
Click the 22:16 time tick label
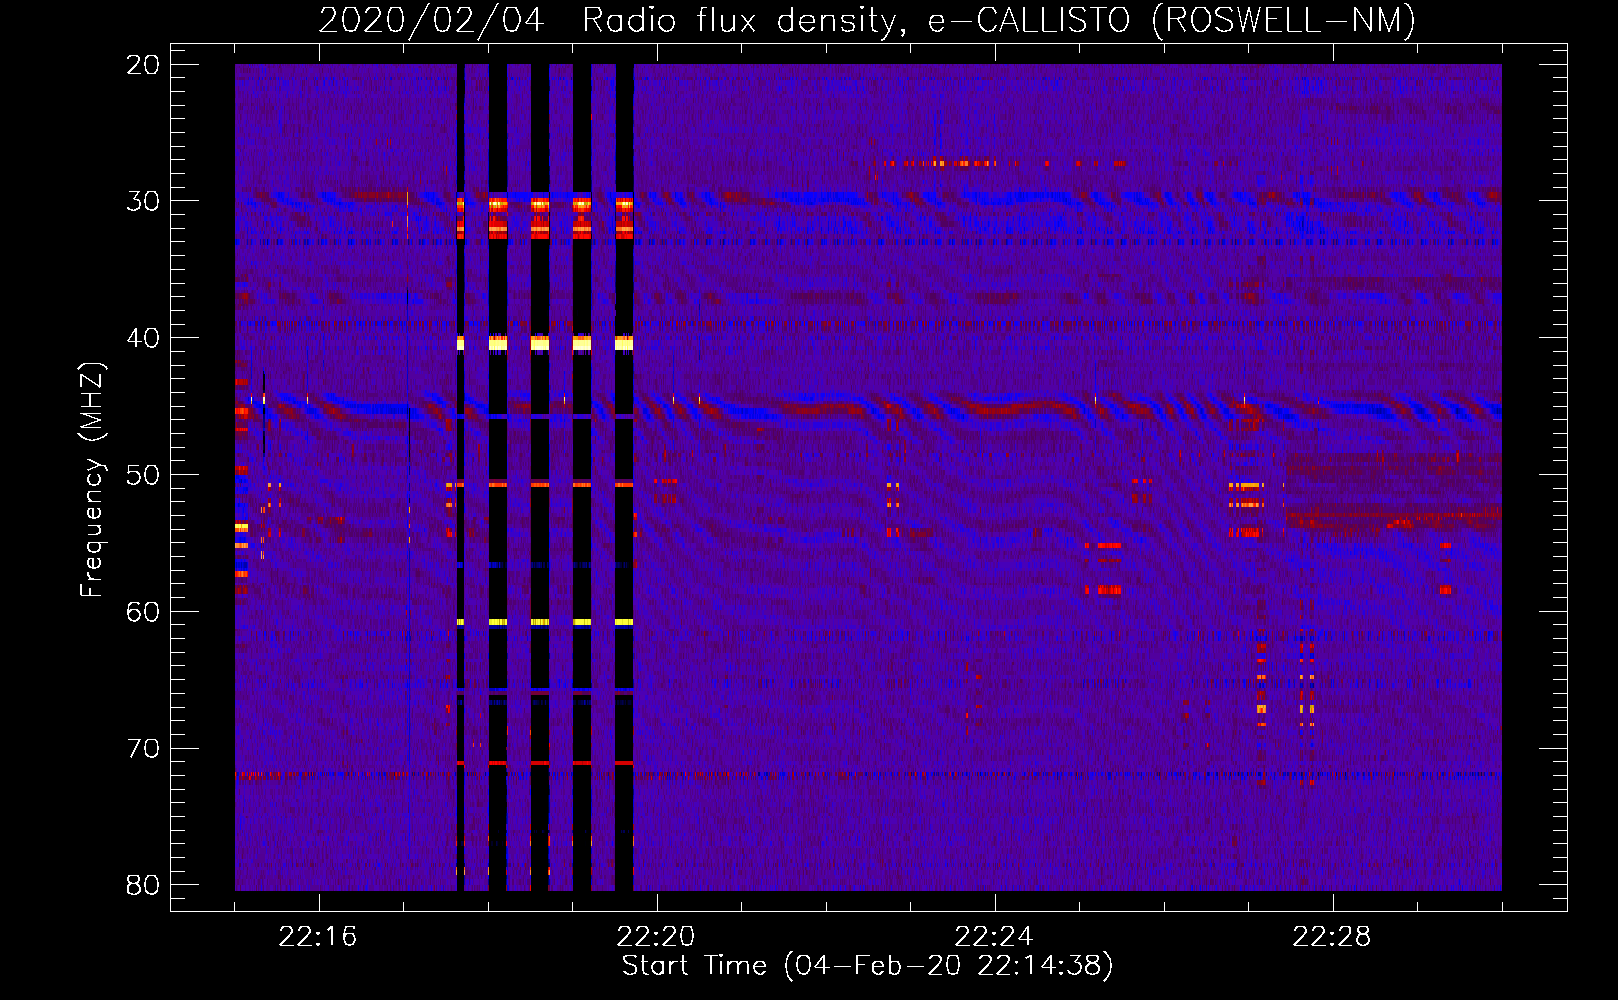click(318, 937)
